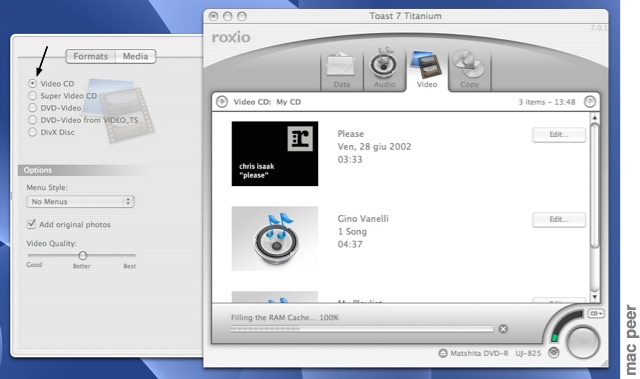640x379 pixels.
Task: Select the DivX Disc format
Action: [33, 132]
